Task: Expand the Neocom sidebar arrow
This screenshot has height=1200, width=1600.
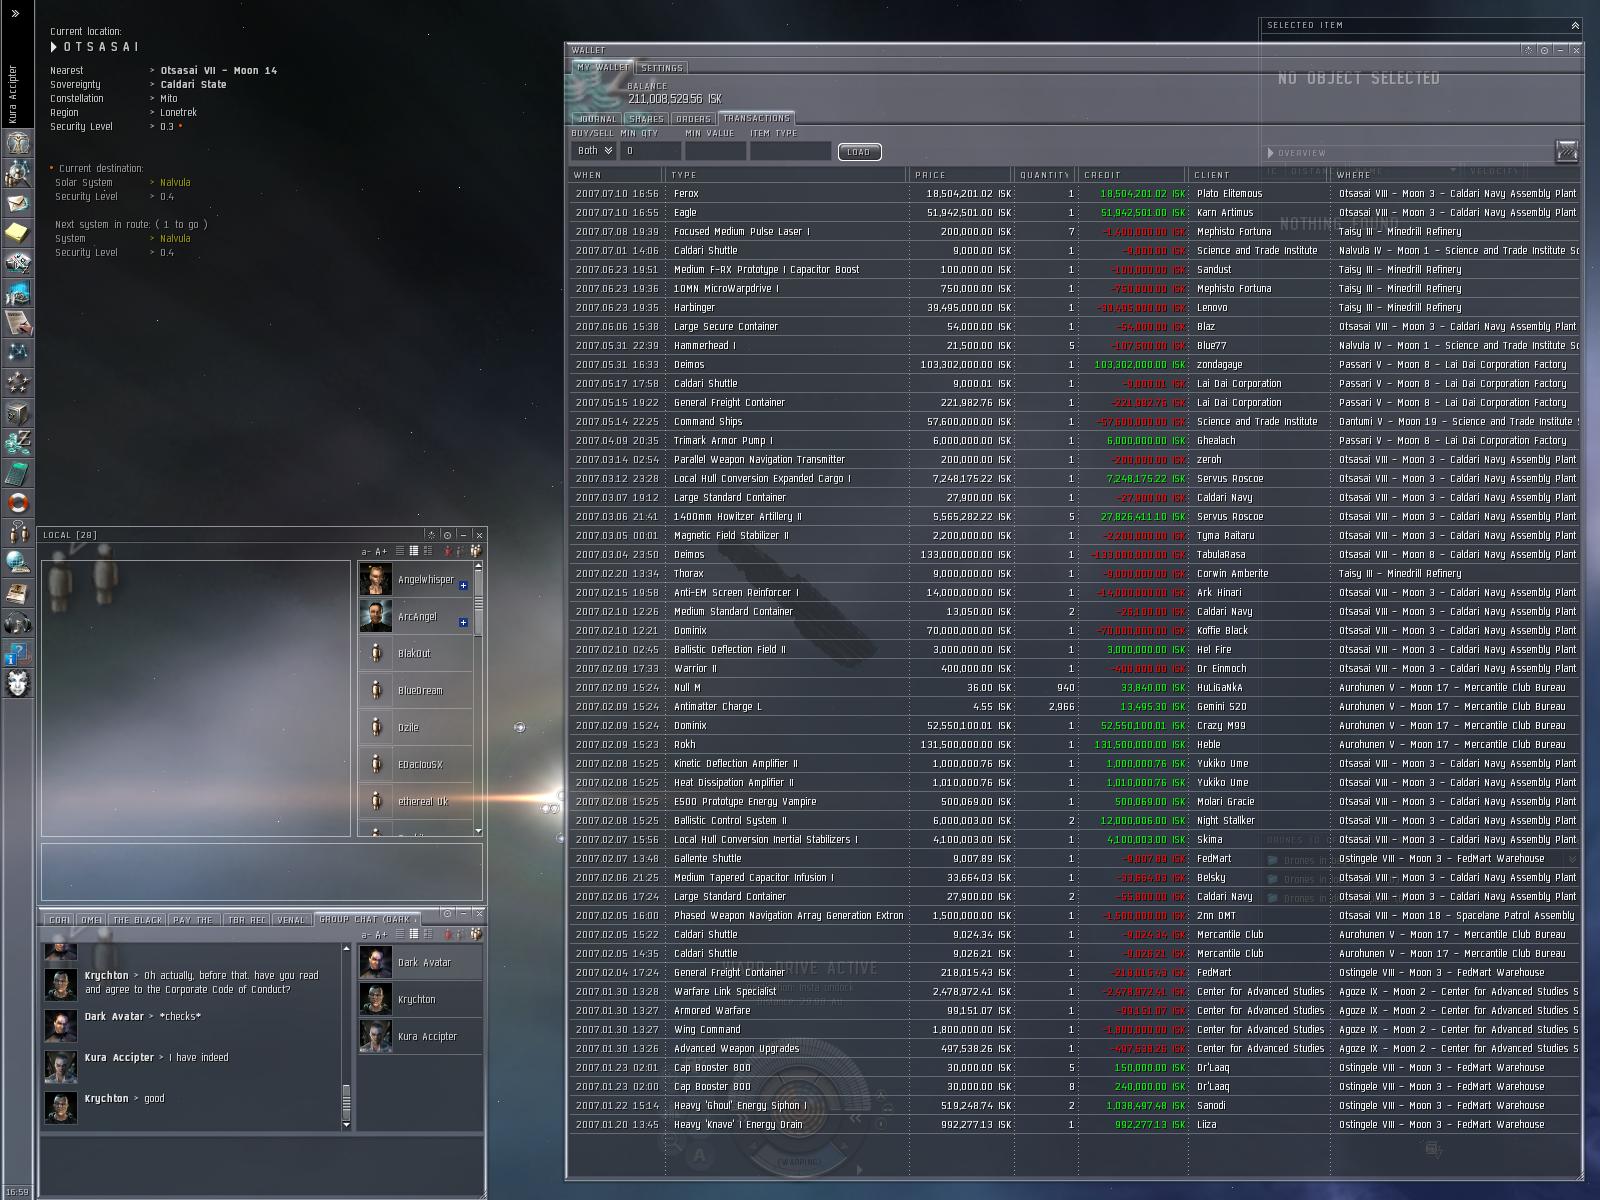Action: pos(15,13)
